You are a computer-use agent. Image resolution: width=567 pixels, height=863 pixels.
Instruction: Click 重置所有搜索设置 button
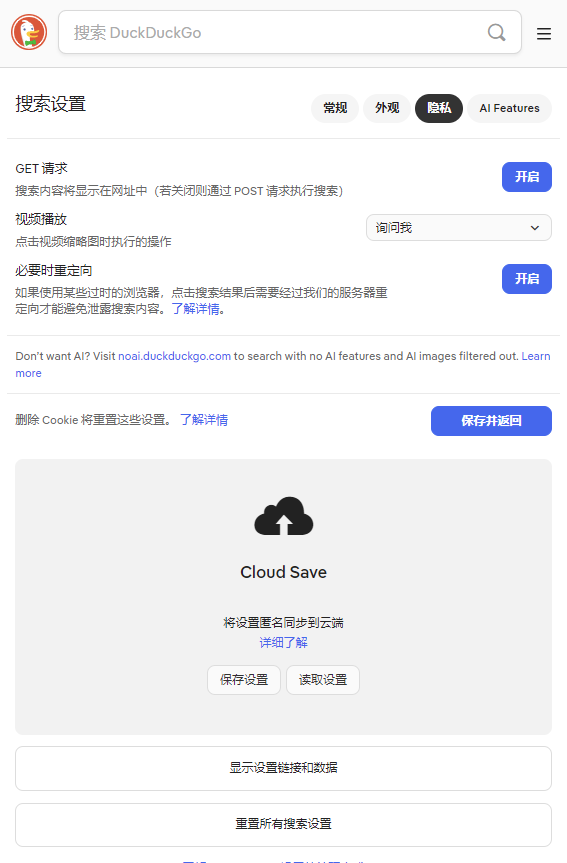pyautogui.click(x=284, y=824)
